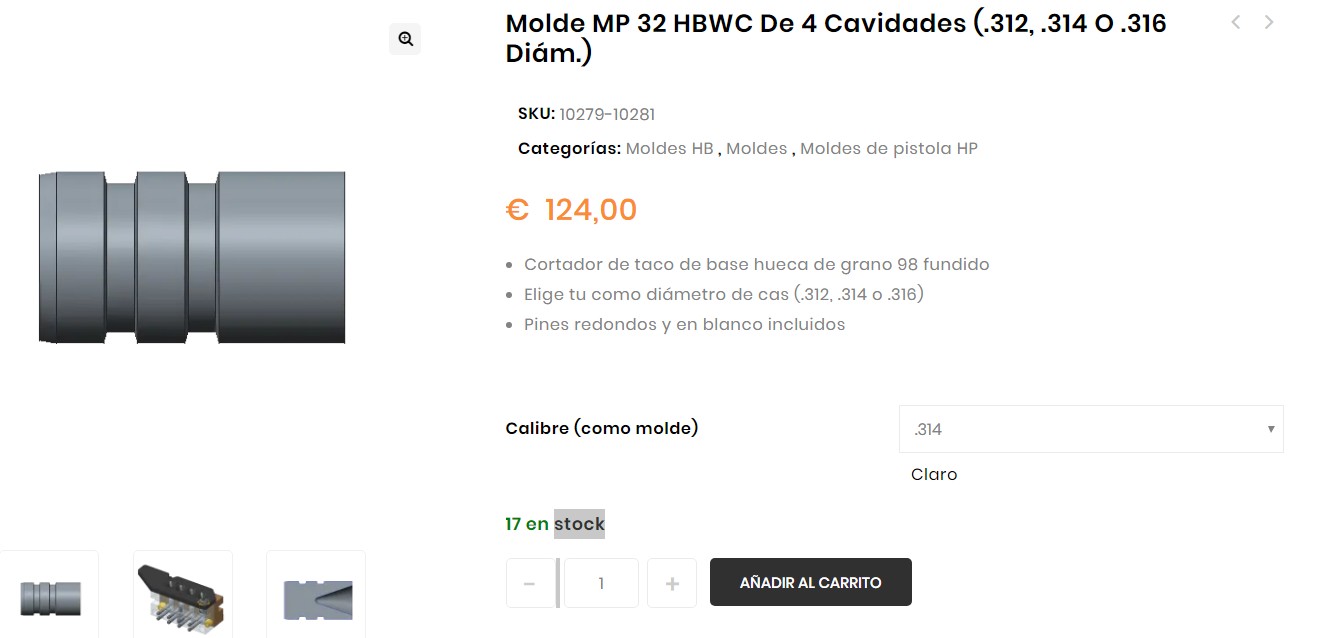Viewport: 1330px width, 638px height.
Task: Go to next product with right chevron
Action: pos(1269,22)
